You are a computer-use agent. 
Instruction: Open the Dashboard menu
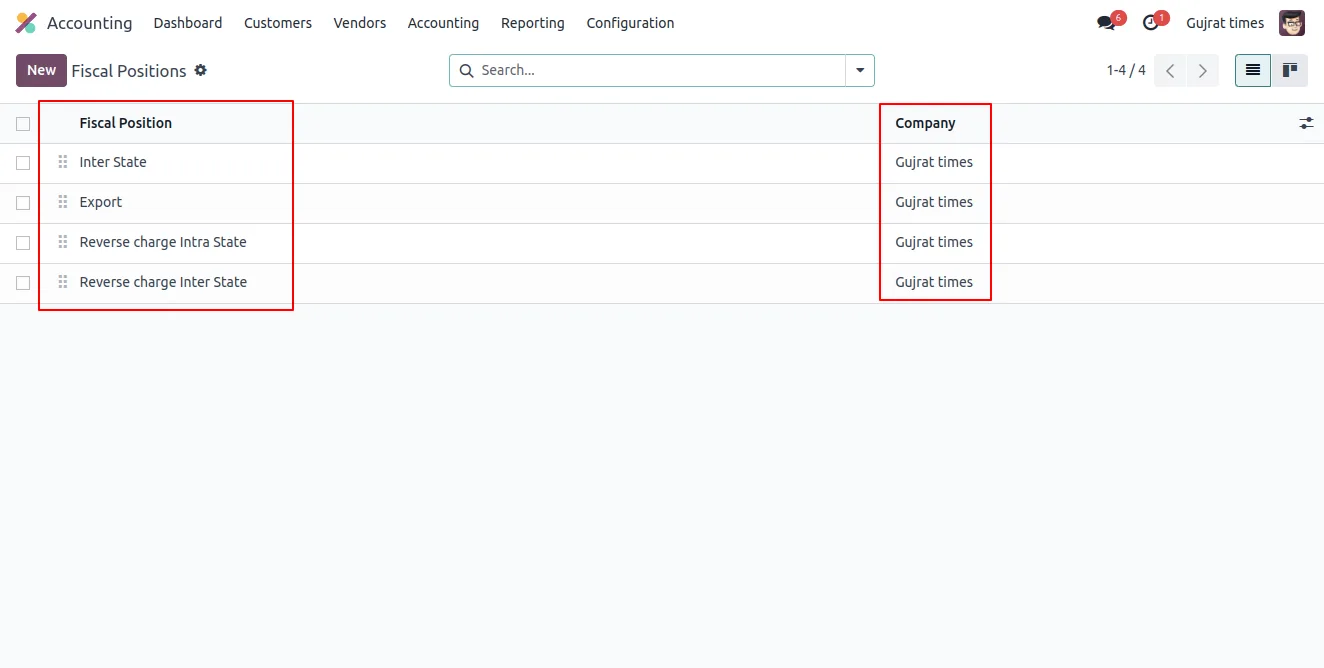click(188, 23)
